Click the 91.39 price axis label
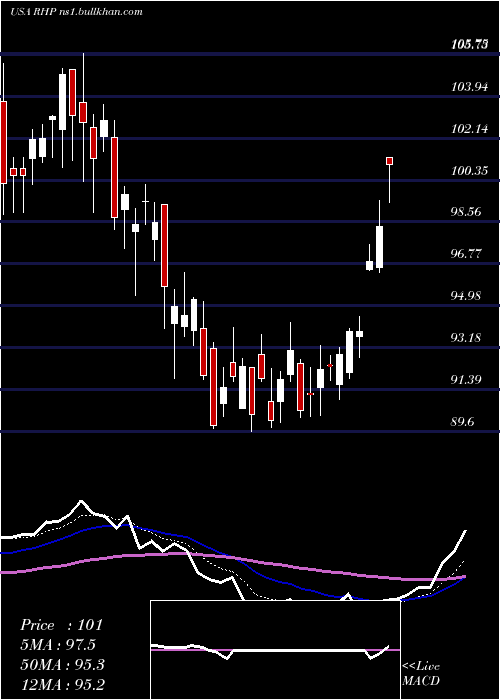The image size is (500, 700). [466, 380]
